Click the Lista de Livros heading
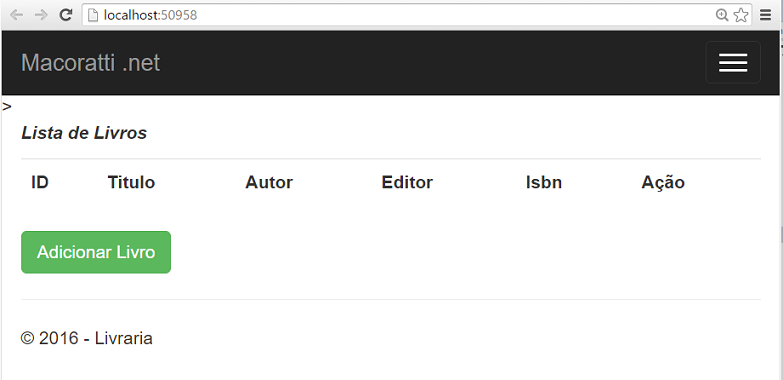783x380 pixels. tap(84, 133)
